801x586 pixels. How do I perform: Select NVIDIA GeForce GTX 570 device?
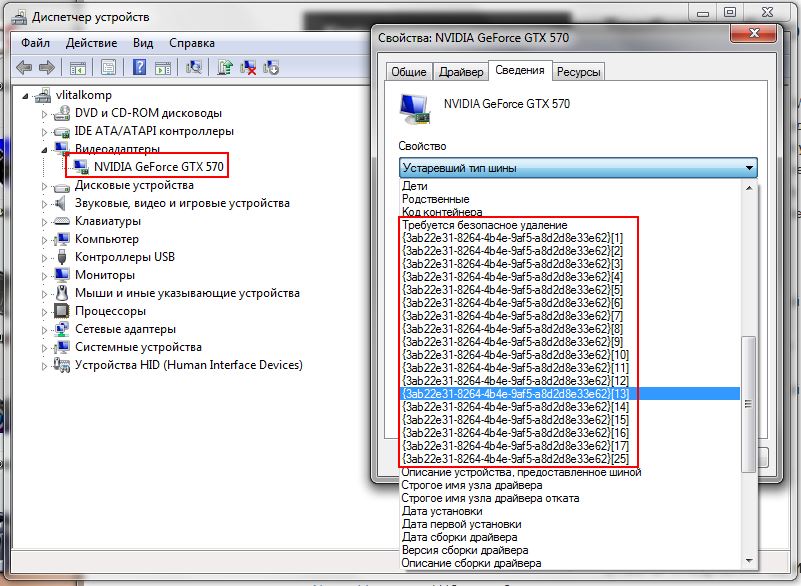coord(158,166)
